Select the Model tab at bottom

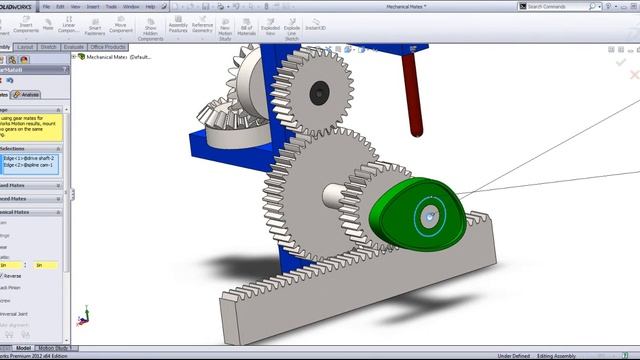coord(23,348)
